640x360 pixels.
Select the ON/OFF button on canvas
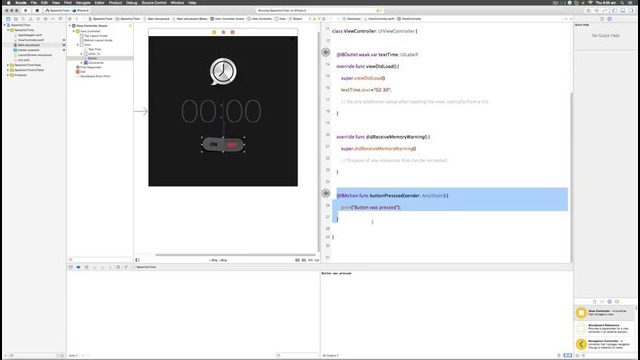pyautogui.click(x=223, y=144)
